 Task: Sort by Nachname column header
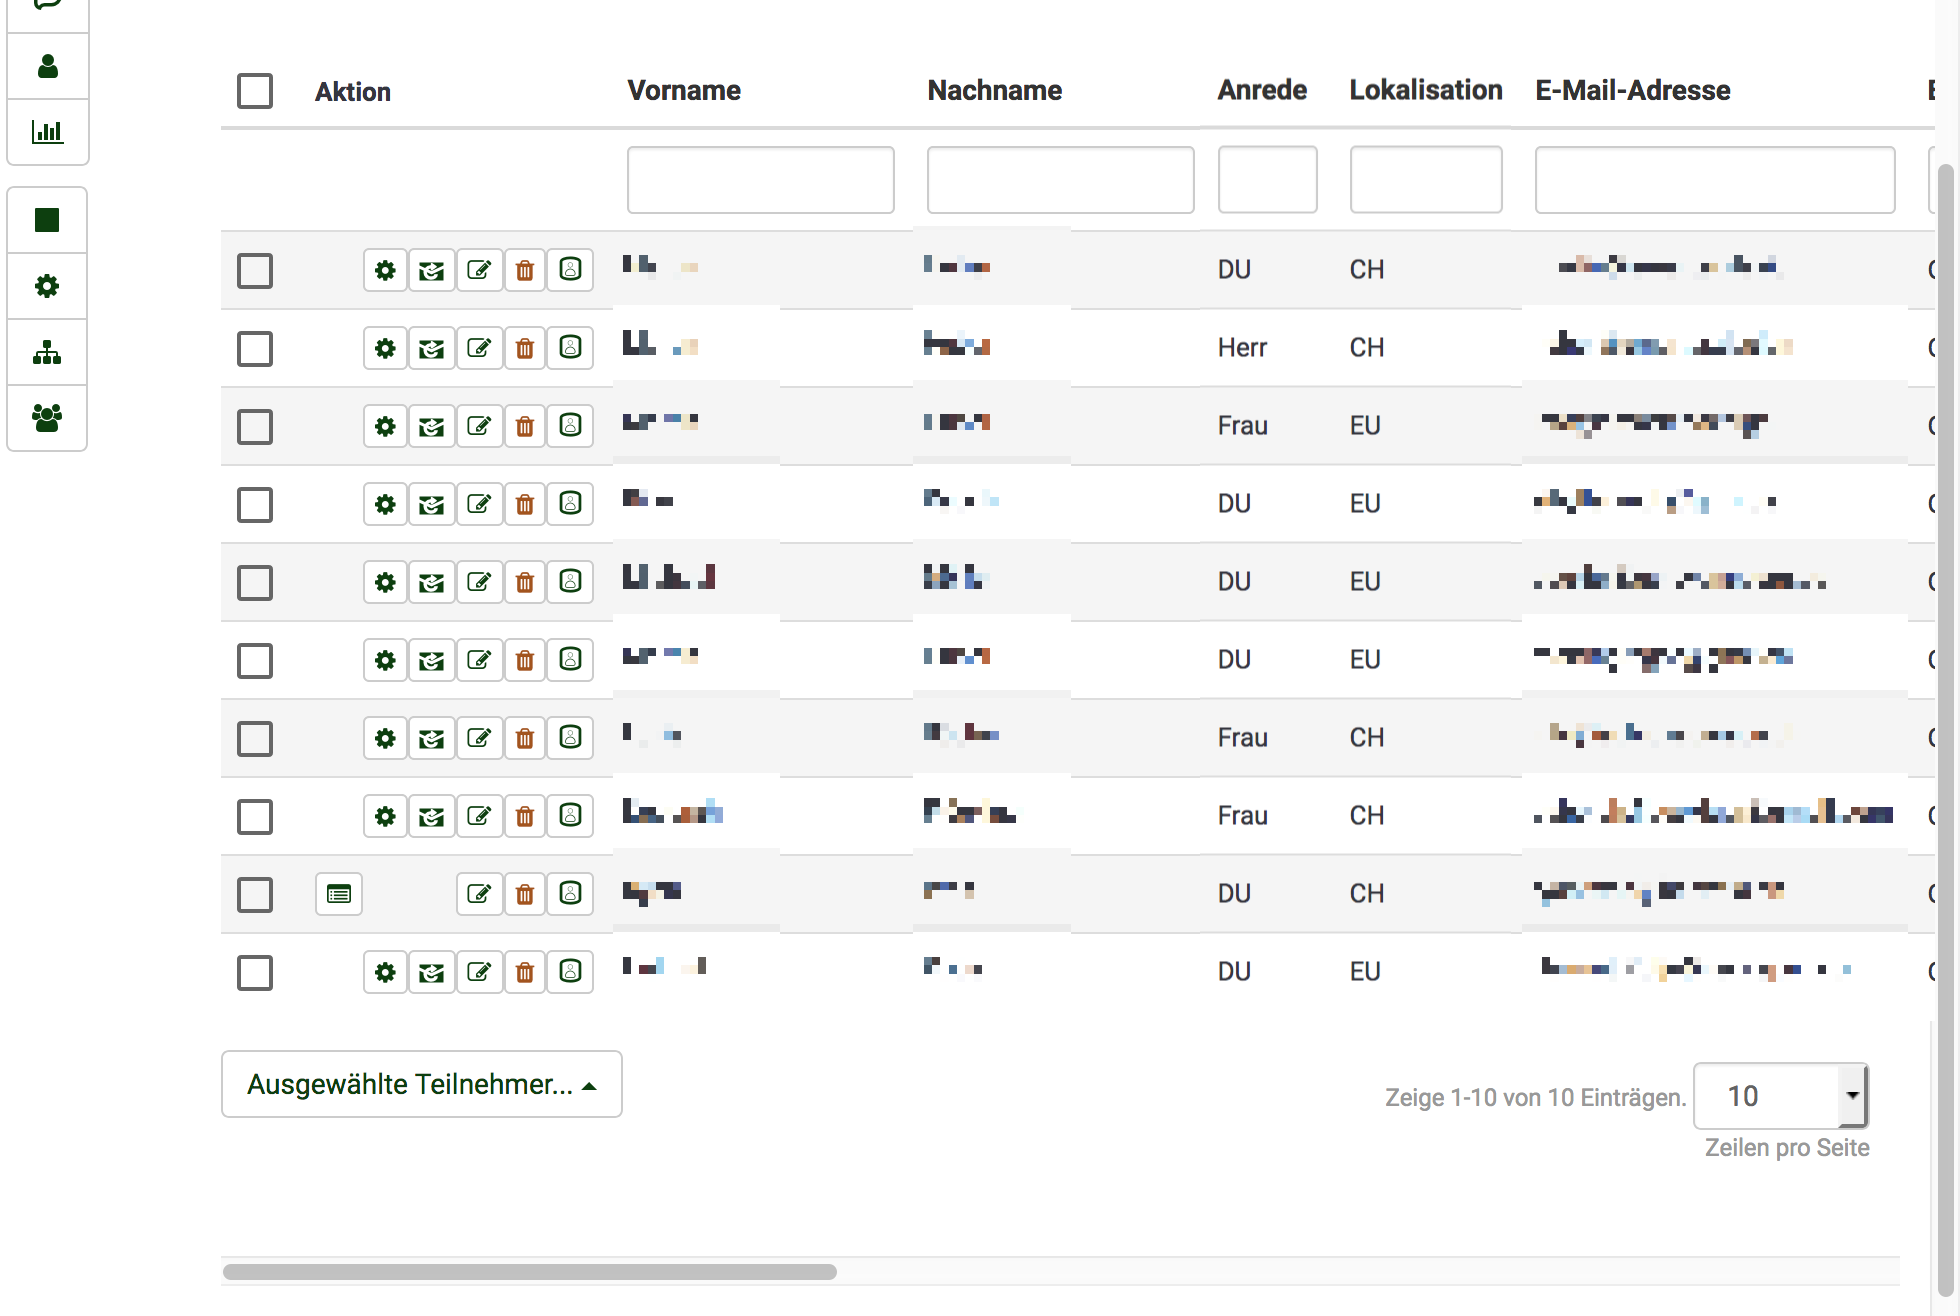point(994,91)
